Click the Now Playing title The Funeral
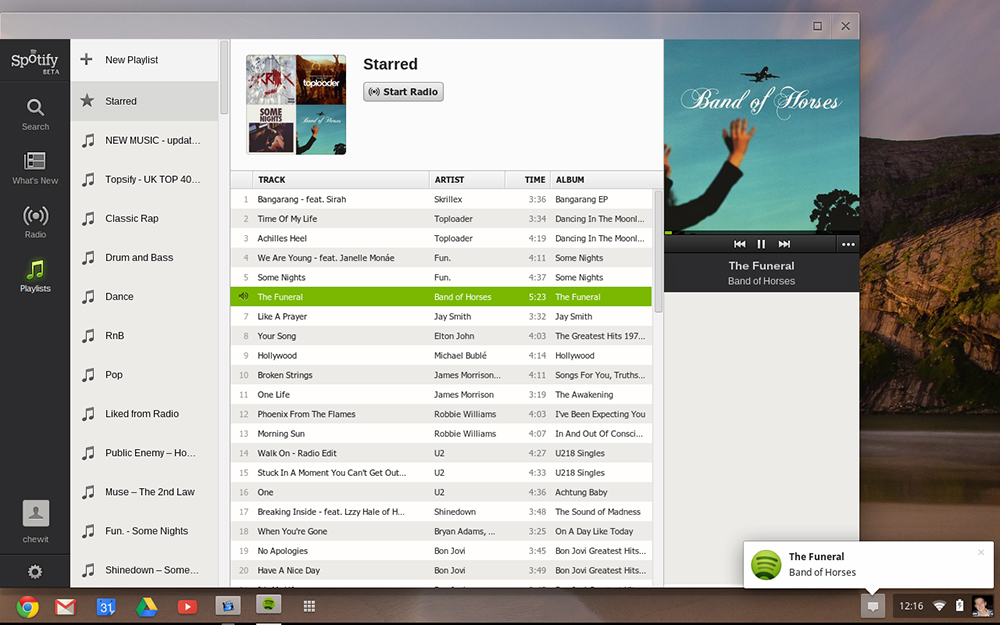The width and height of the screenshot is (1000, 625). point(761,266)
